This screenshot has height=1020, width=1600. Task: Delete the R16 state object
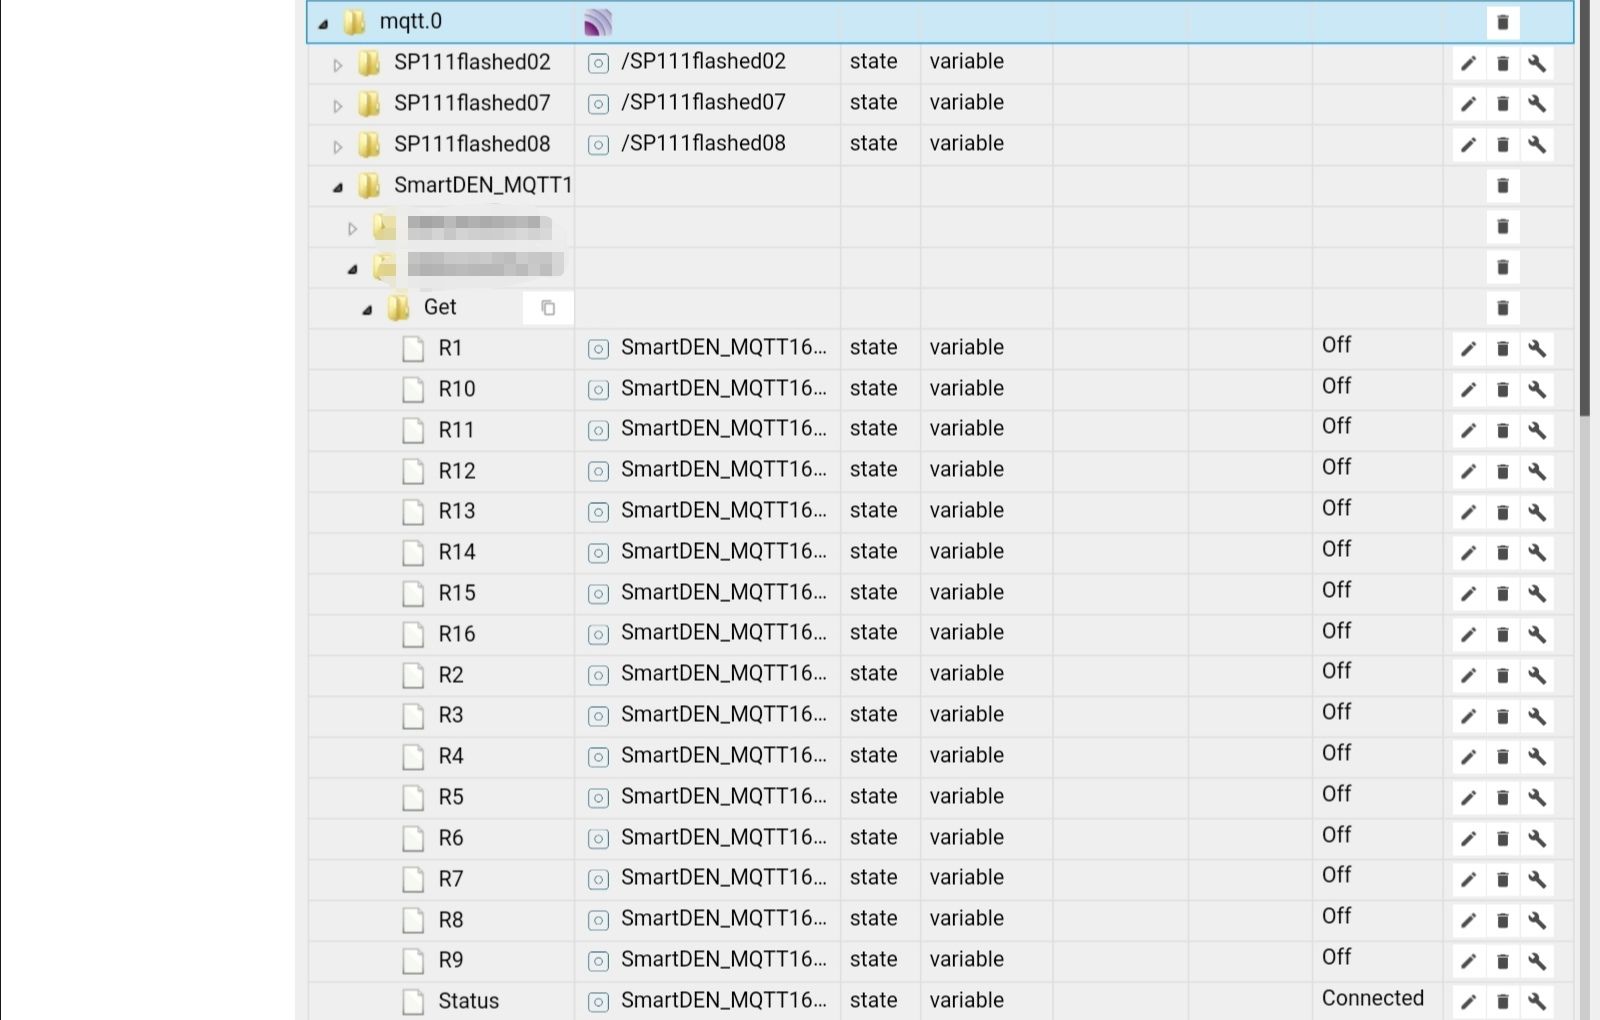(1502, 634)
